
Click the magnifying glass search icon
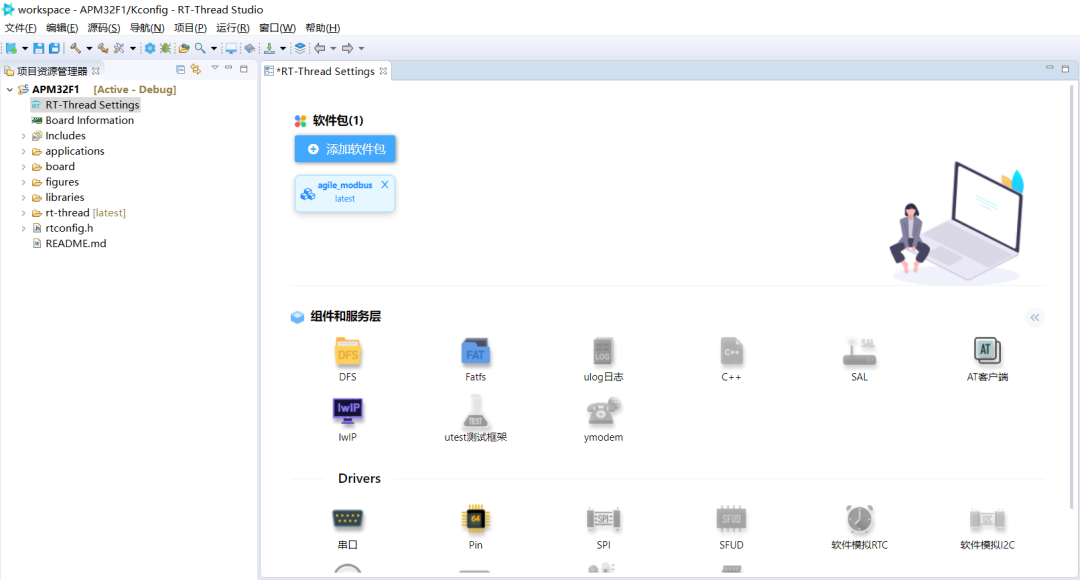[x=200, y=48]
